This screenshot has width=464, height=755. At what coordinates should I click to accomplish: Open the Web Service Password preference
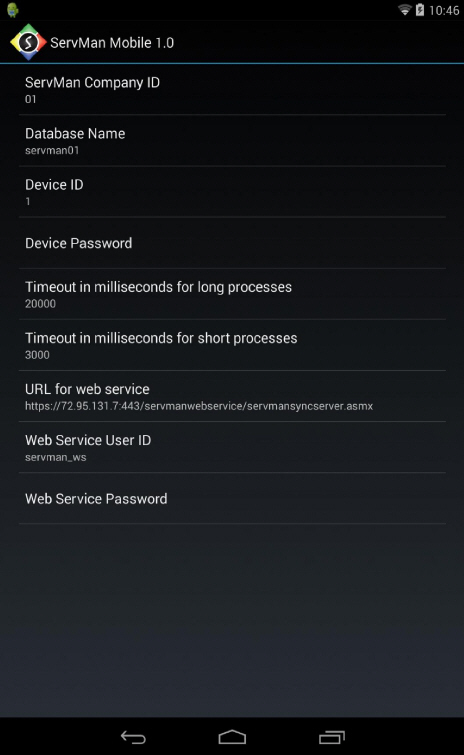point(232,498)
